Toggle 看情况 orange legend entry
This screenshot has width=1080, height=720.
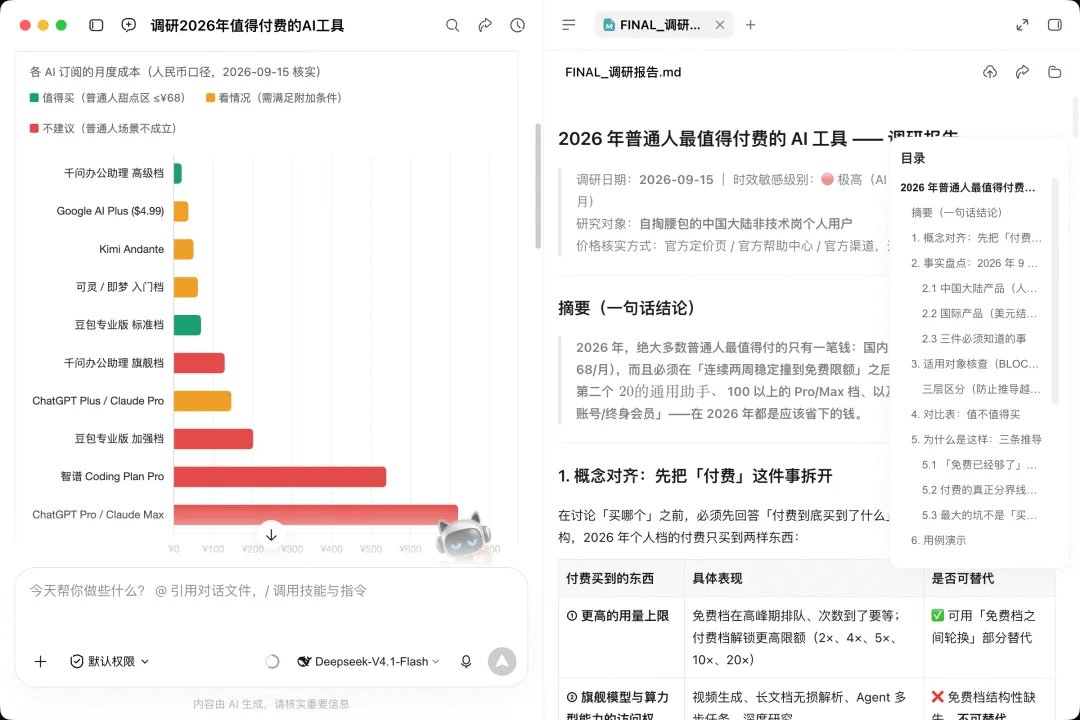(x=274, y=98)
